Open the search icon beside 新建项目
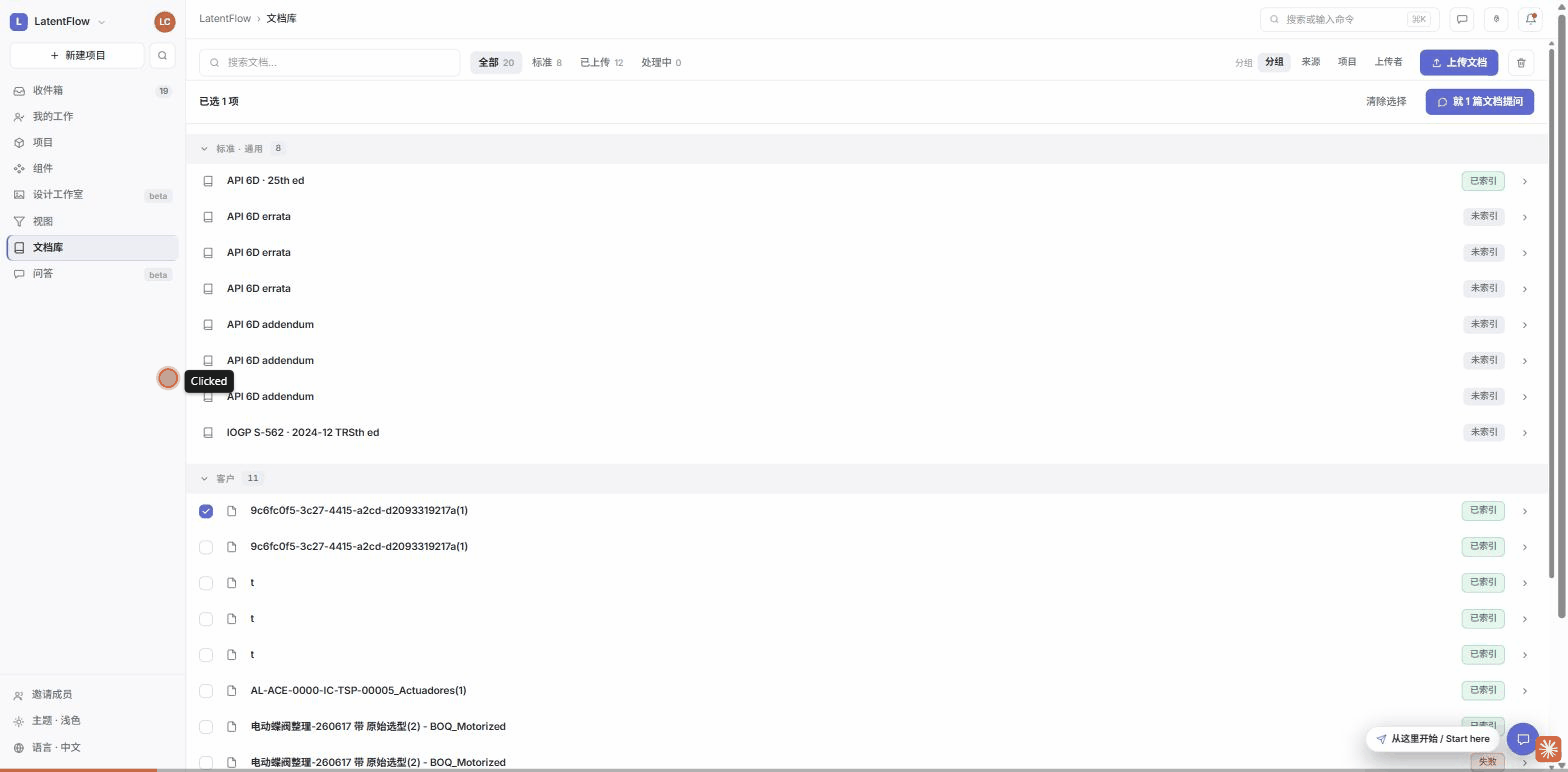 click(x=162, y=55)
